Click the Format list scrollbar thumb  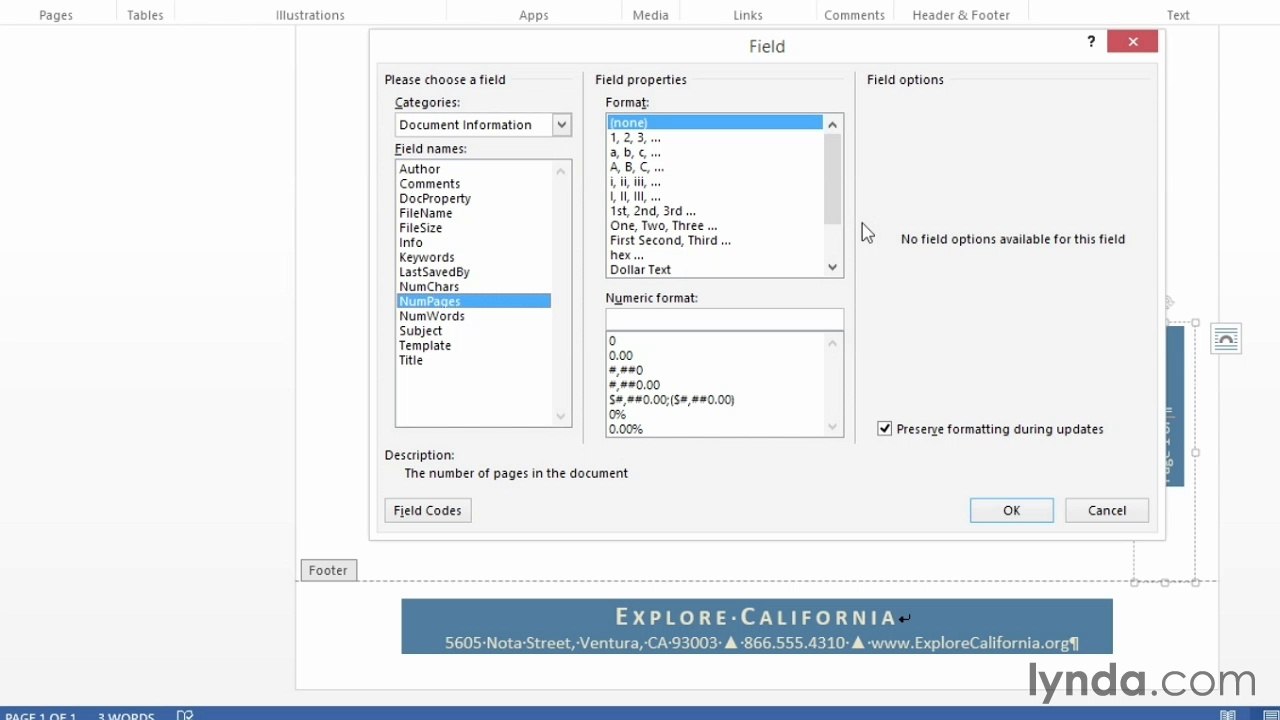[832, 179]
